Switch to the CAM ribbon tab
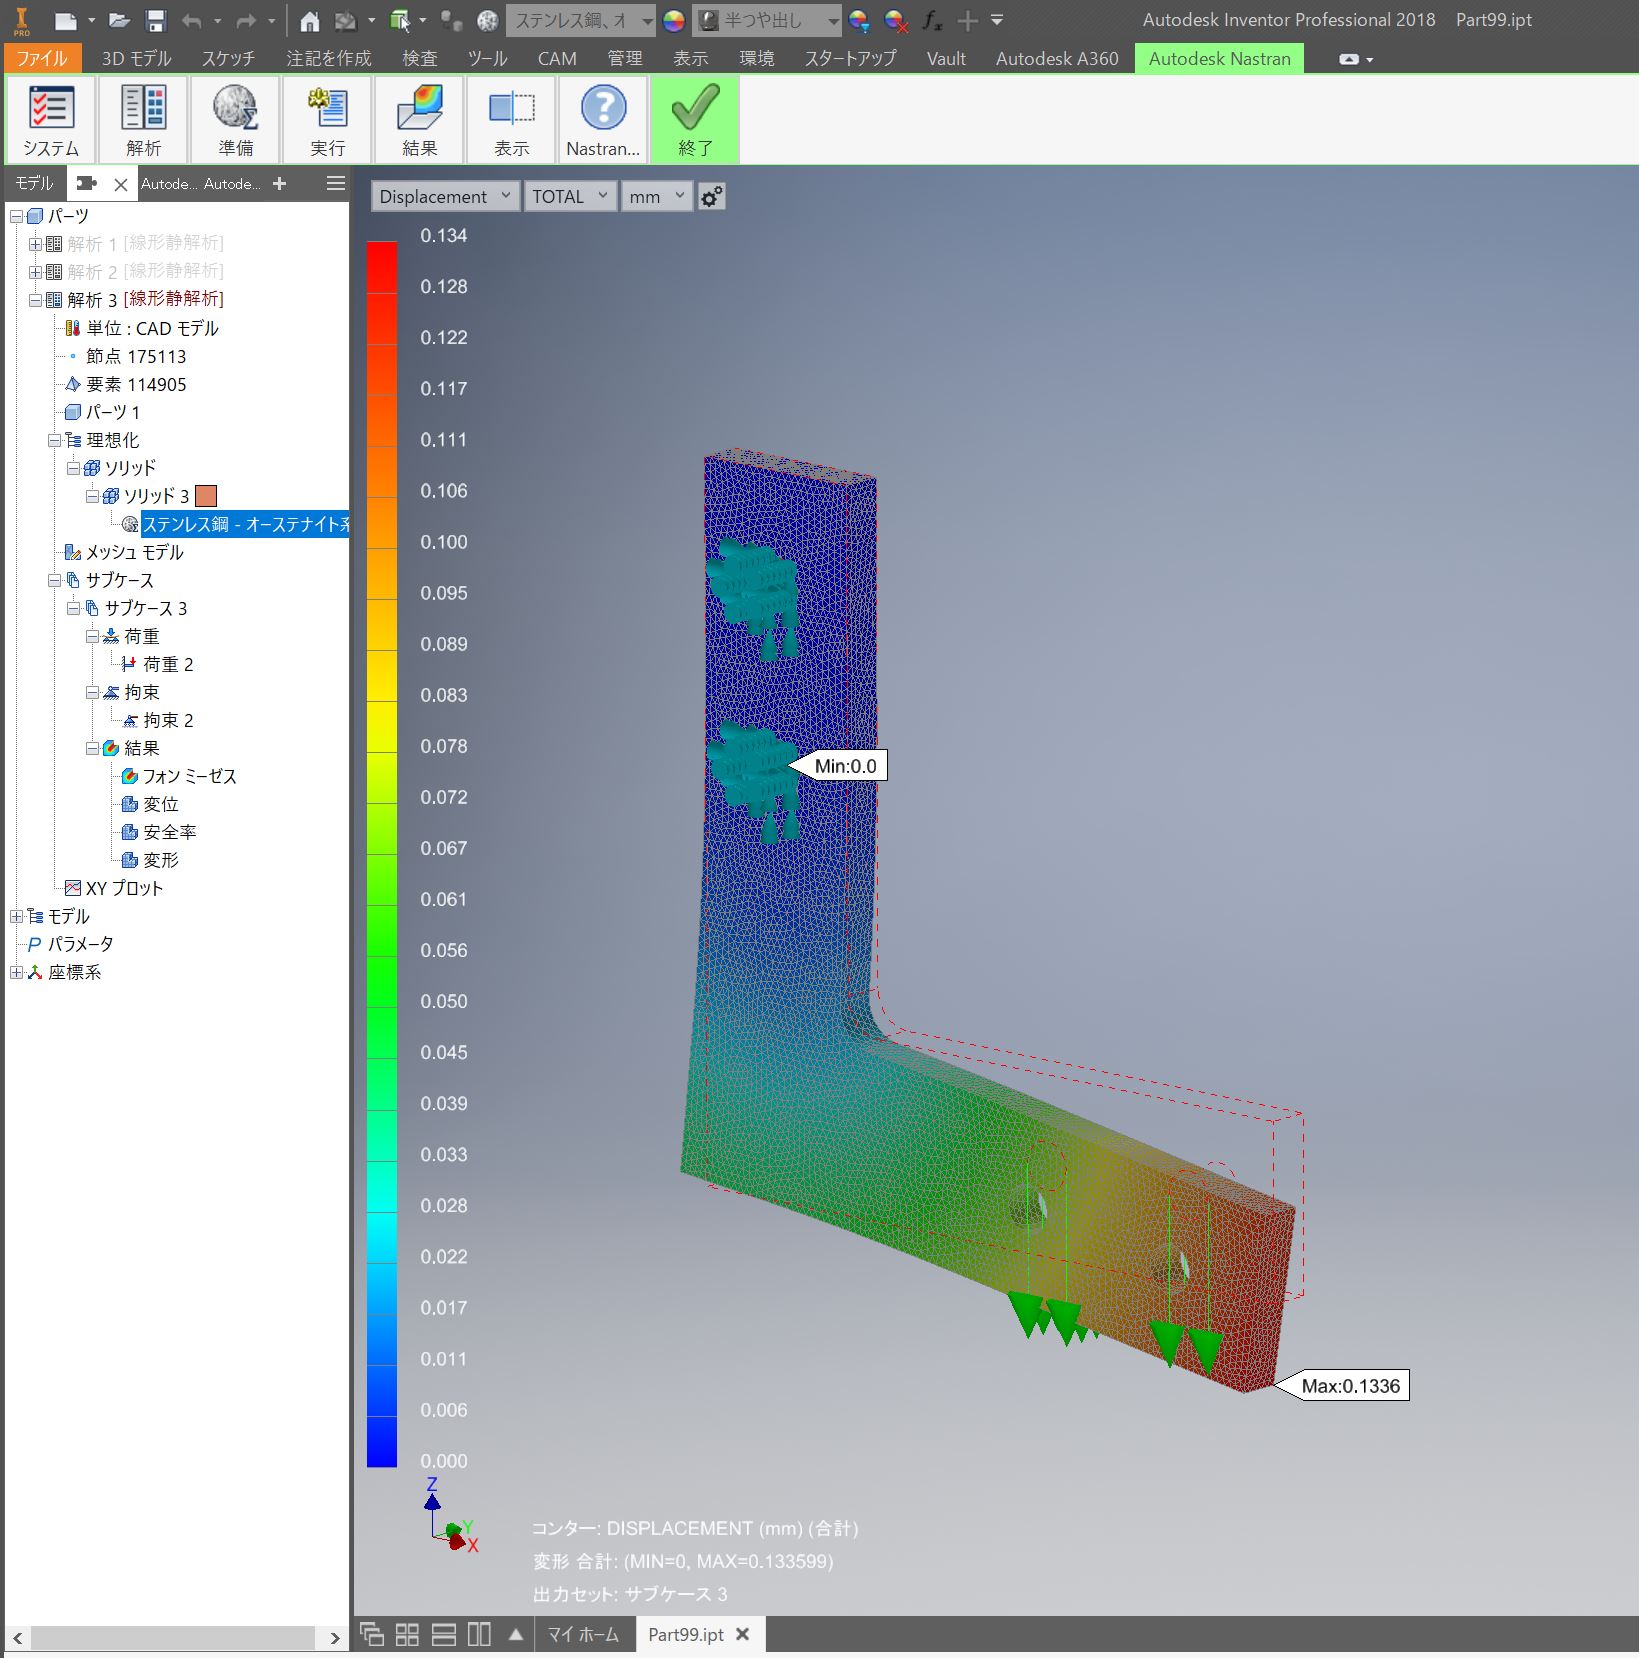Viewport: 1639px width, 1658px height. point(557,58)
